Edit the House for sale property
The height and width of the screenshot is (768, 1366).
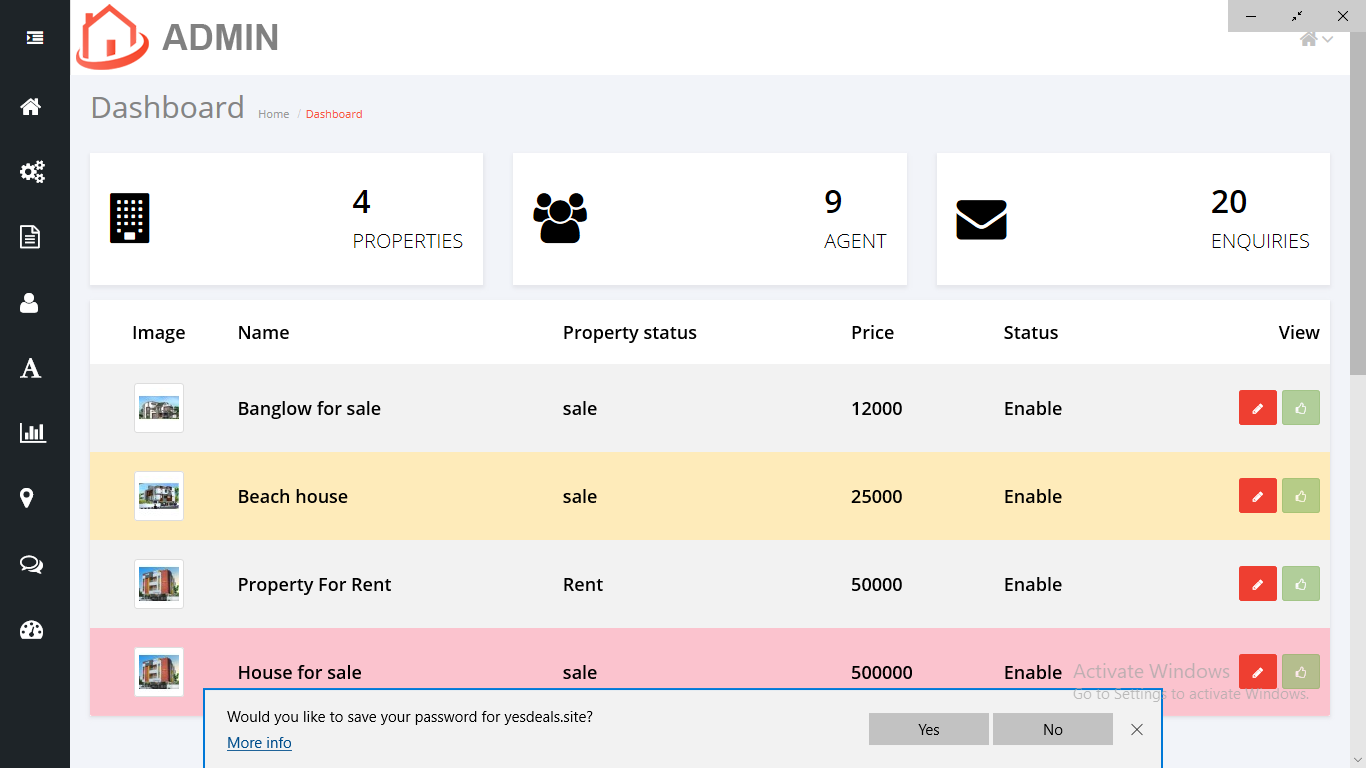click(1257, 672)
